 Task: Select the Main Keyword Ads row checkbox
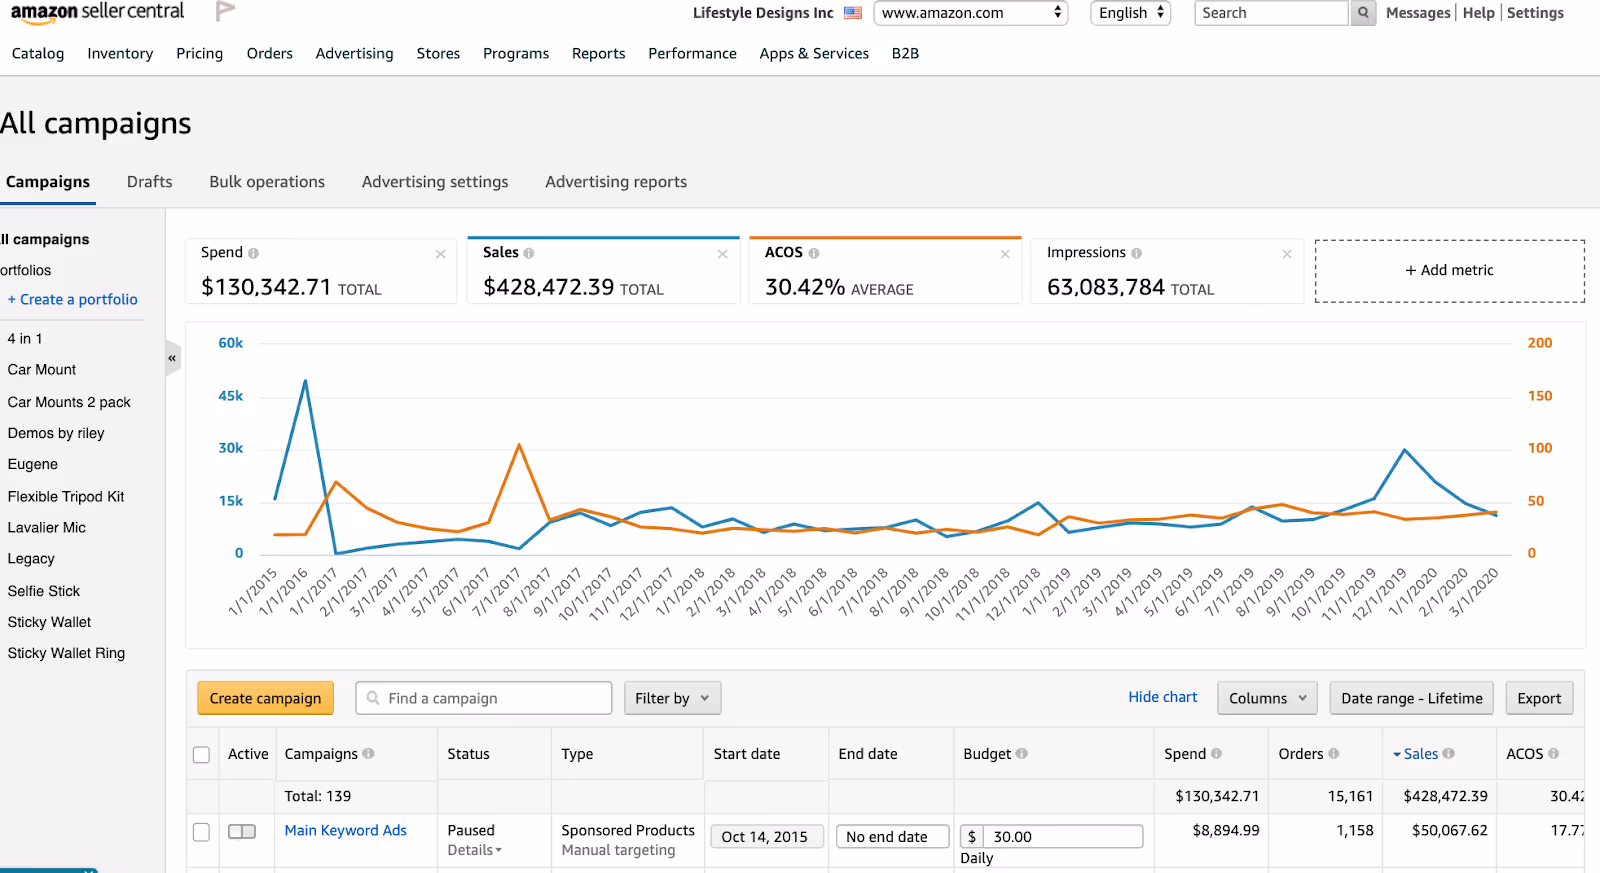click(x=201, y=832)
